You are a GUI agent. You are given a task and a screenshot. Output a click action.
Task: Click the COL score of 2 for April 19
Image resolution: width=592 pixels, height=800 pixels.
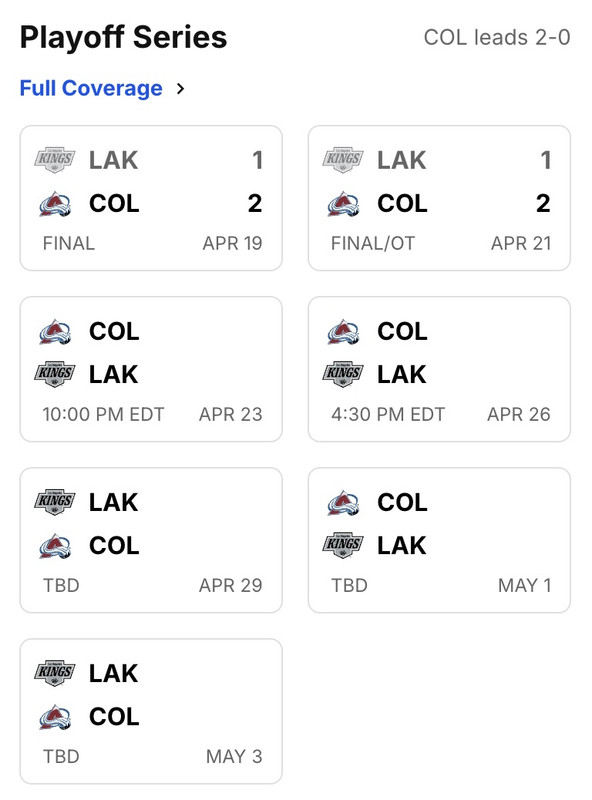262,204
